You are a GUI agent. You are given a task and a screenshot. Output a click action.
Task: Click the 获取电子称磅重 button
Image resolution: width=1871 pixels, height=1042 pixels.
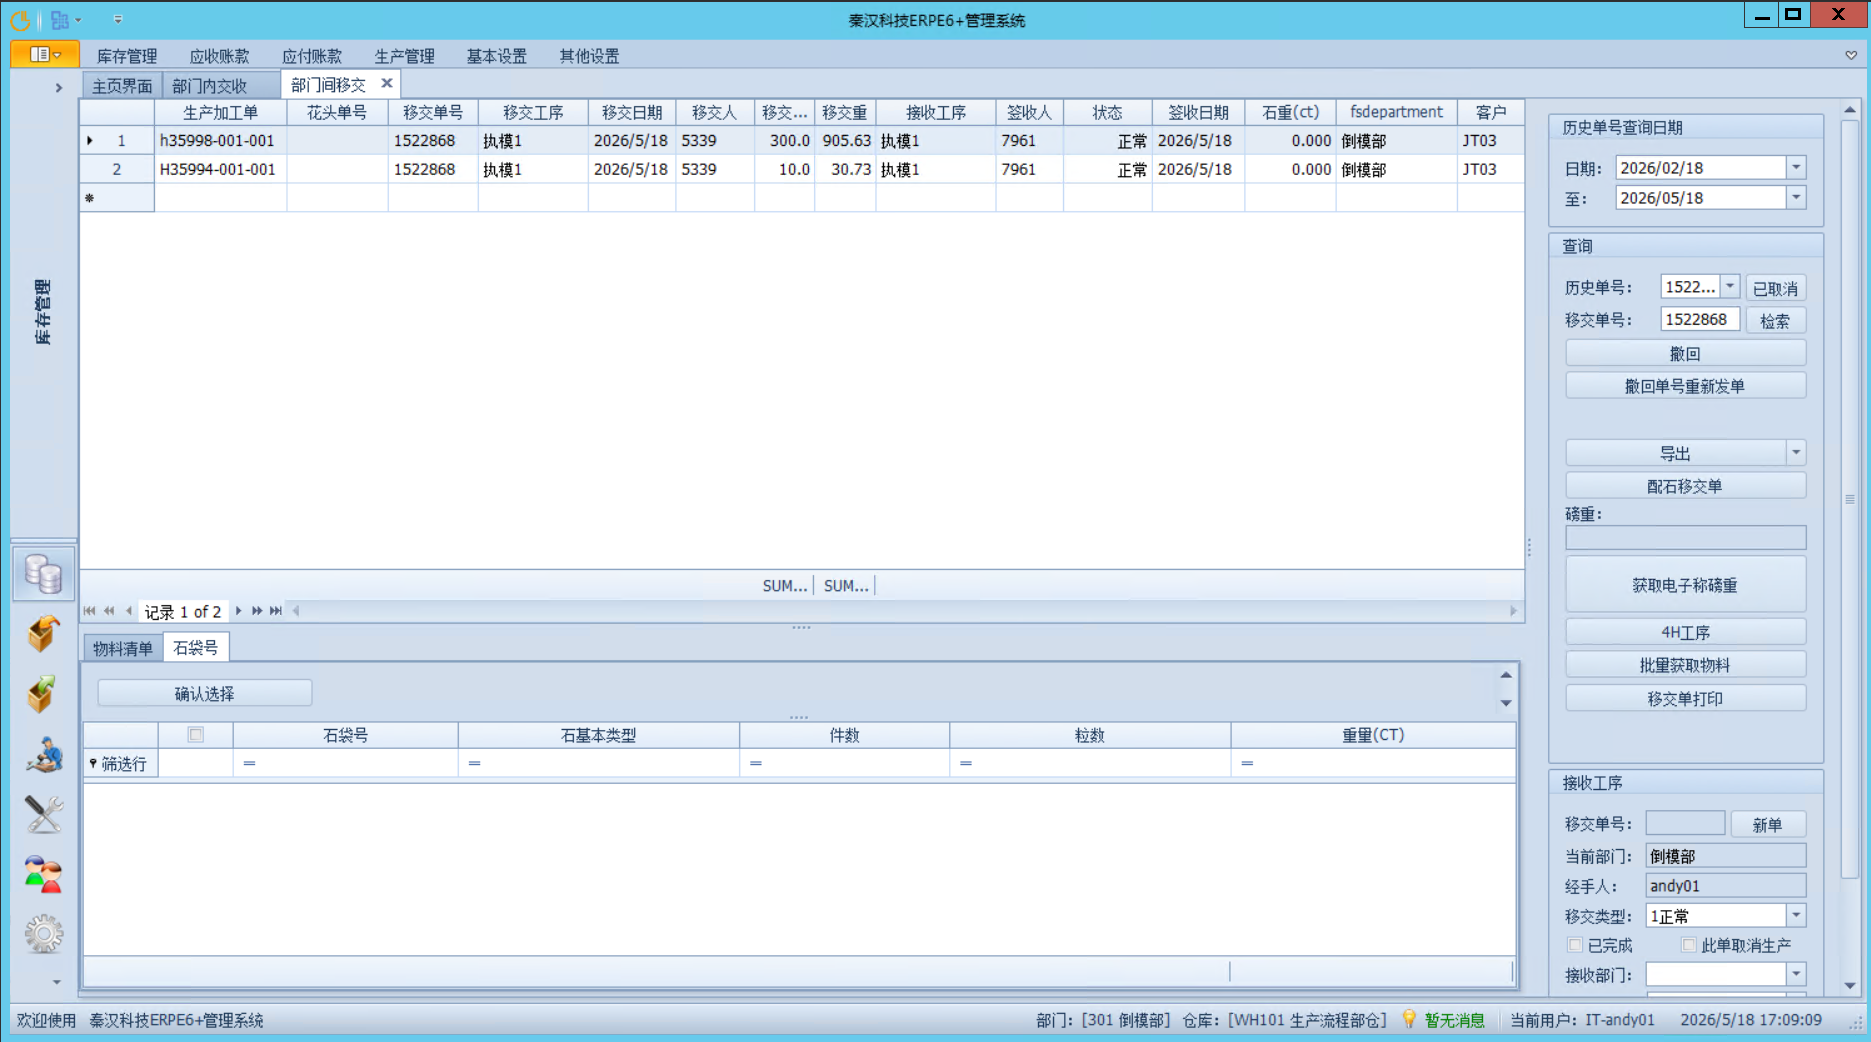click(x=1685, y=585)
